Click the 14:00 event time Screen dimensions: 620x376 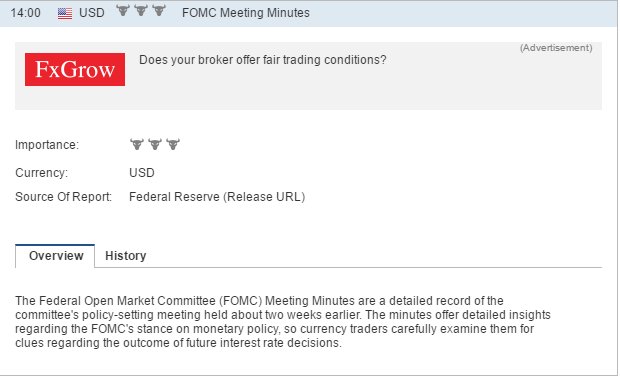coord(25,13)
